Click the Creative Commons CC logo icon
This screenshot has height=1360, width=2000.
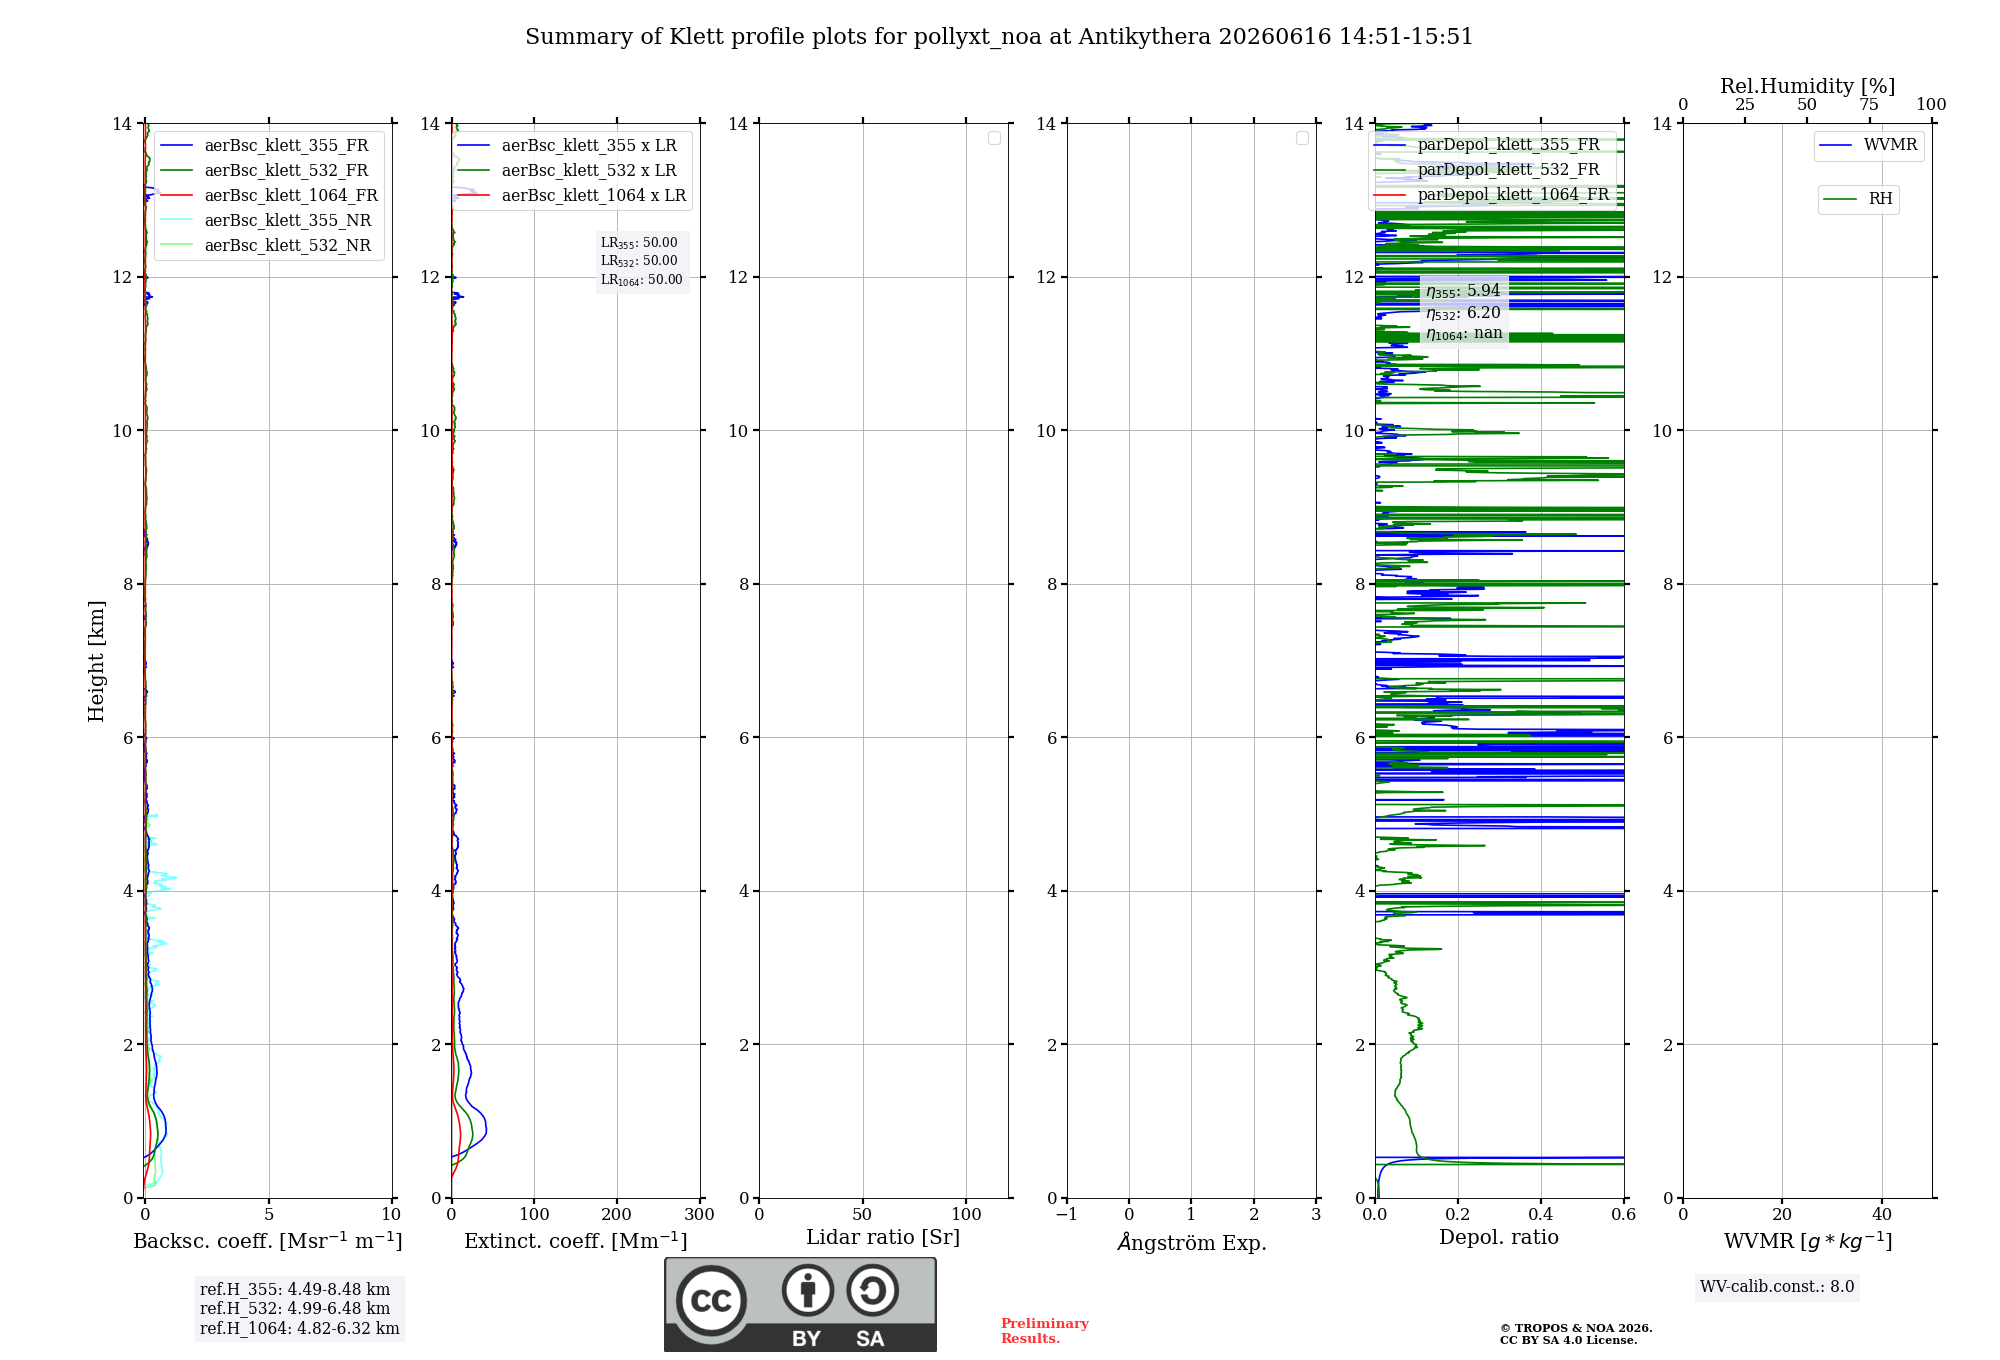(711, 1300)
